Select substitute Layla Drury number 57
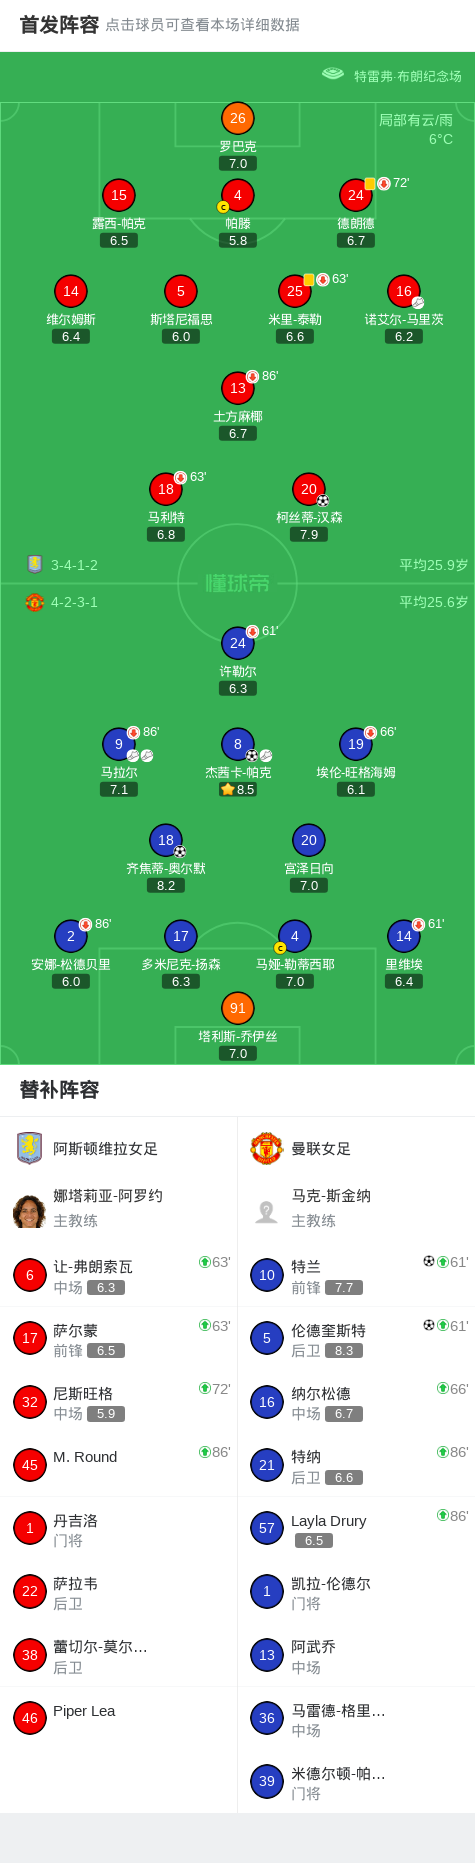This screenshot has height=1863, width=475. pos(356,1529)
